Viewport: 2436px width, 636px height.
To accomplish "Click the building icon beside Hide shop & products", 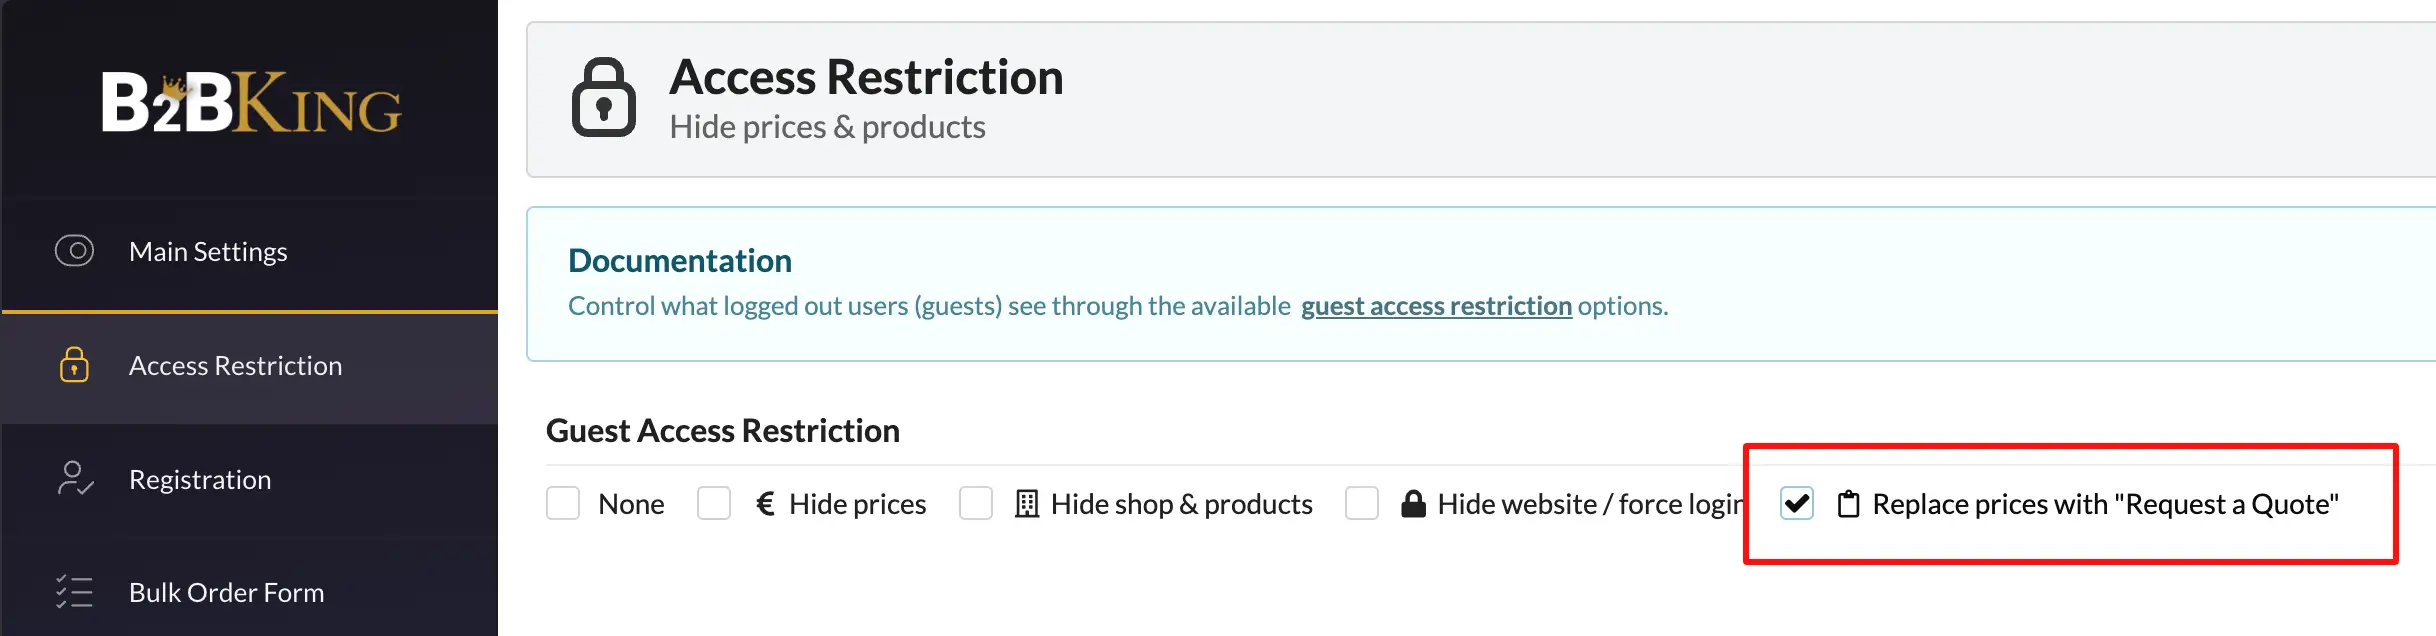I will point(1026,503).
